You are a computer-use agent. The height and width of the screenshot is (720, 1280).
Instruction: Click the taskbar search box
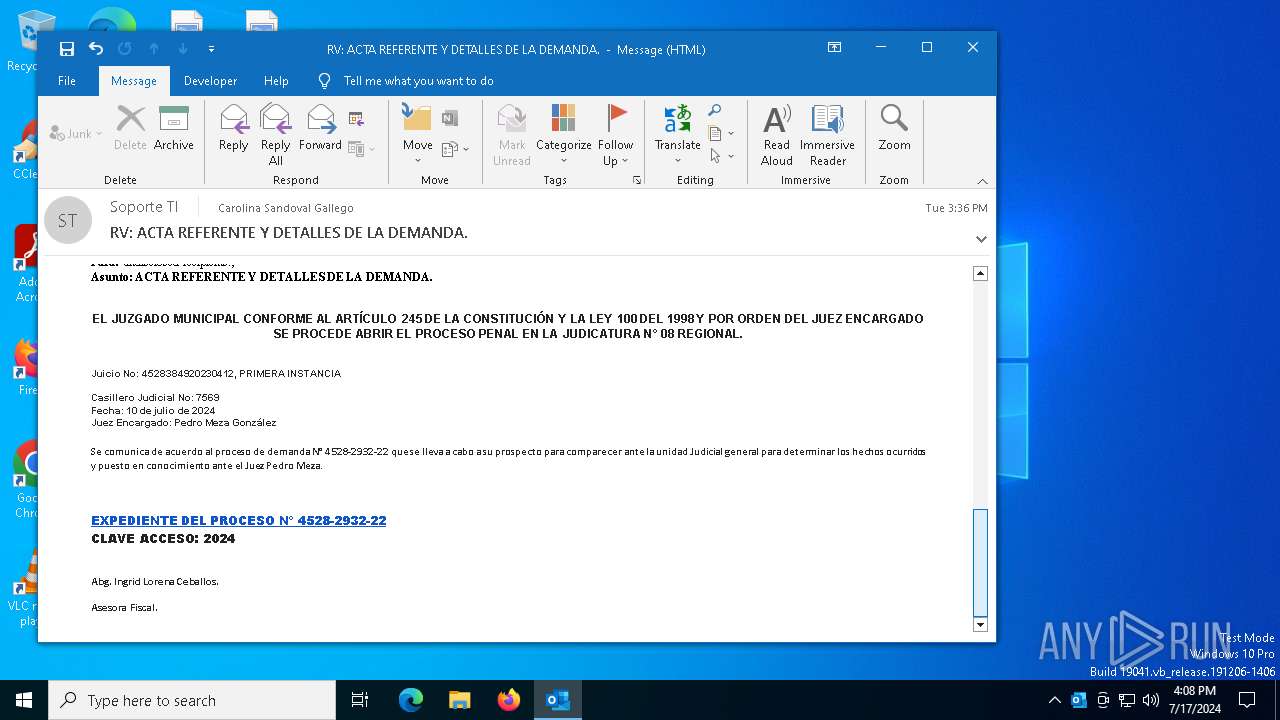pos(192,700)
